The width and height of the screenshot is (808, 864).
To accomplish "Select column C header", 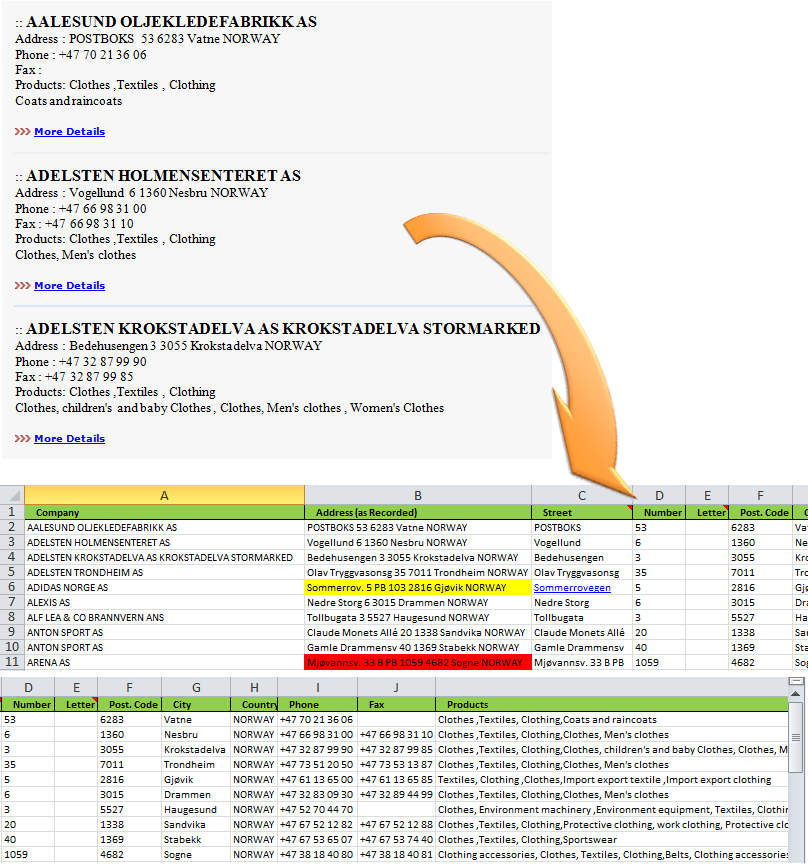I will coord(582,495).
